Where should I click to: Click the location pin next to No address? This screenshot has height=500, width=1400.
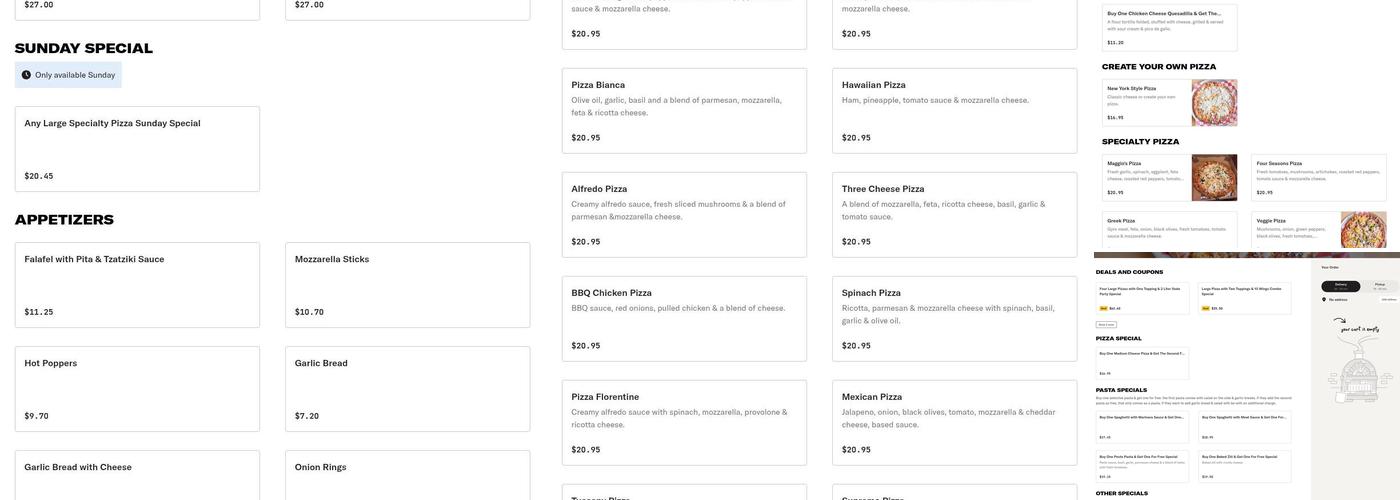pyautogui.click(x=1324, y=299)
